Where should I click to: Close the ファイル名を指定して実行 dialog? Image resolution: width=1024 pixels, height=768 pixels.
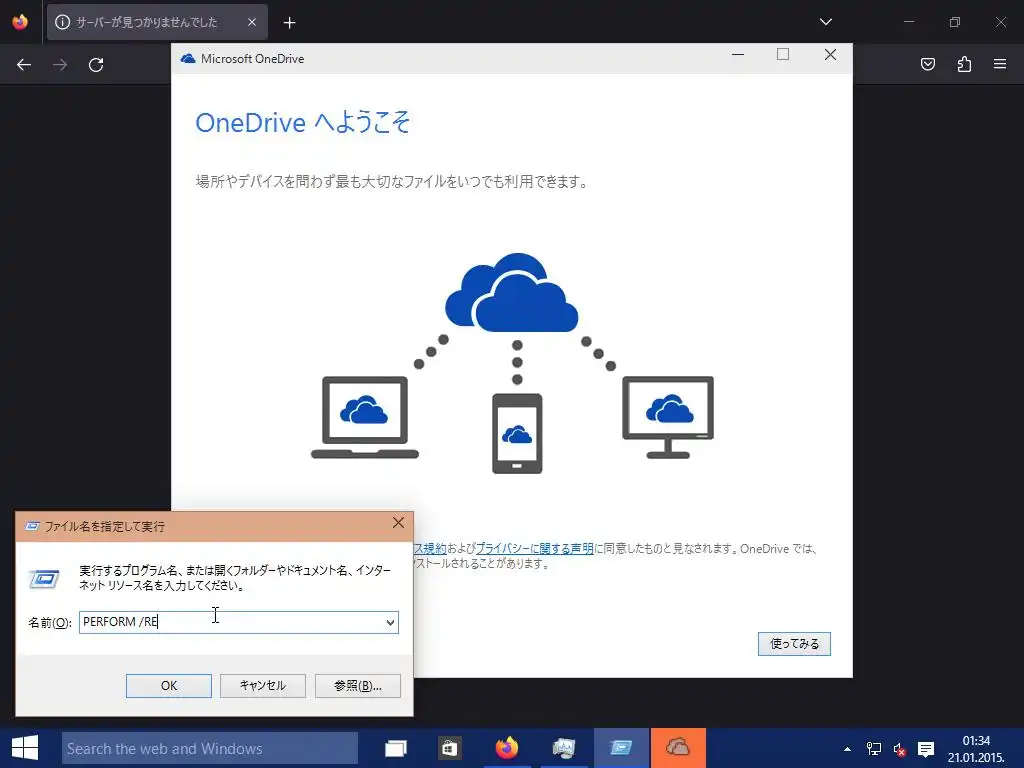398,523
